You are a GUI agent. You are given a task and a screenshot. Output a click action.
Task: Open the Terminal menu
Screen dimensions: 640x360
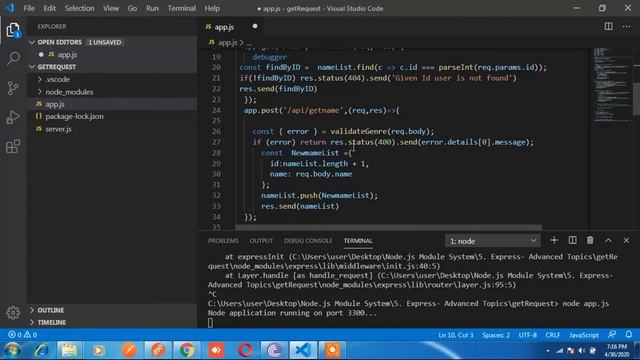pos(182,8)
